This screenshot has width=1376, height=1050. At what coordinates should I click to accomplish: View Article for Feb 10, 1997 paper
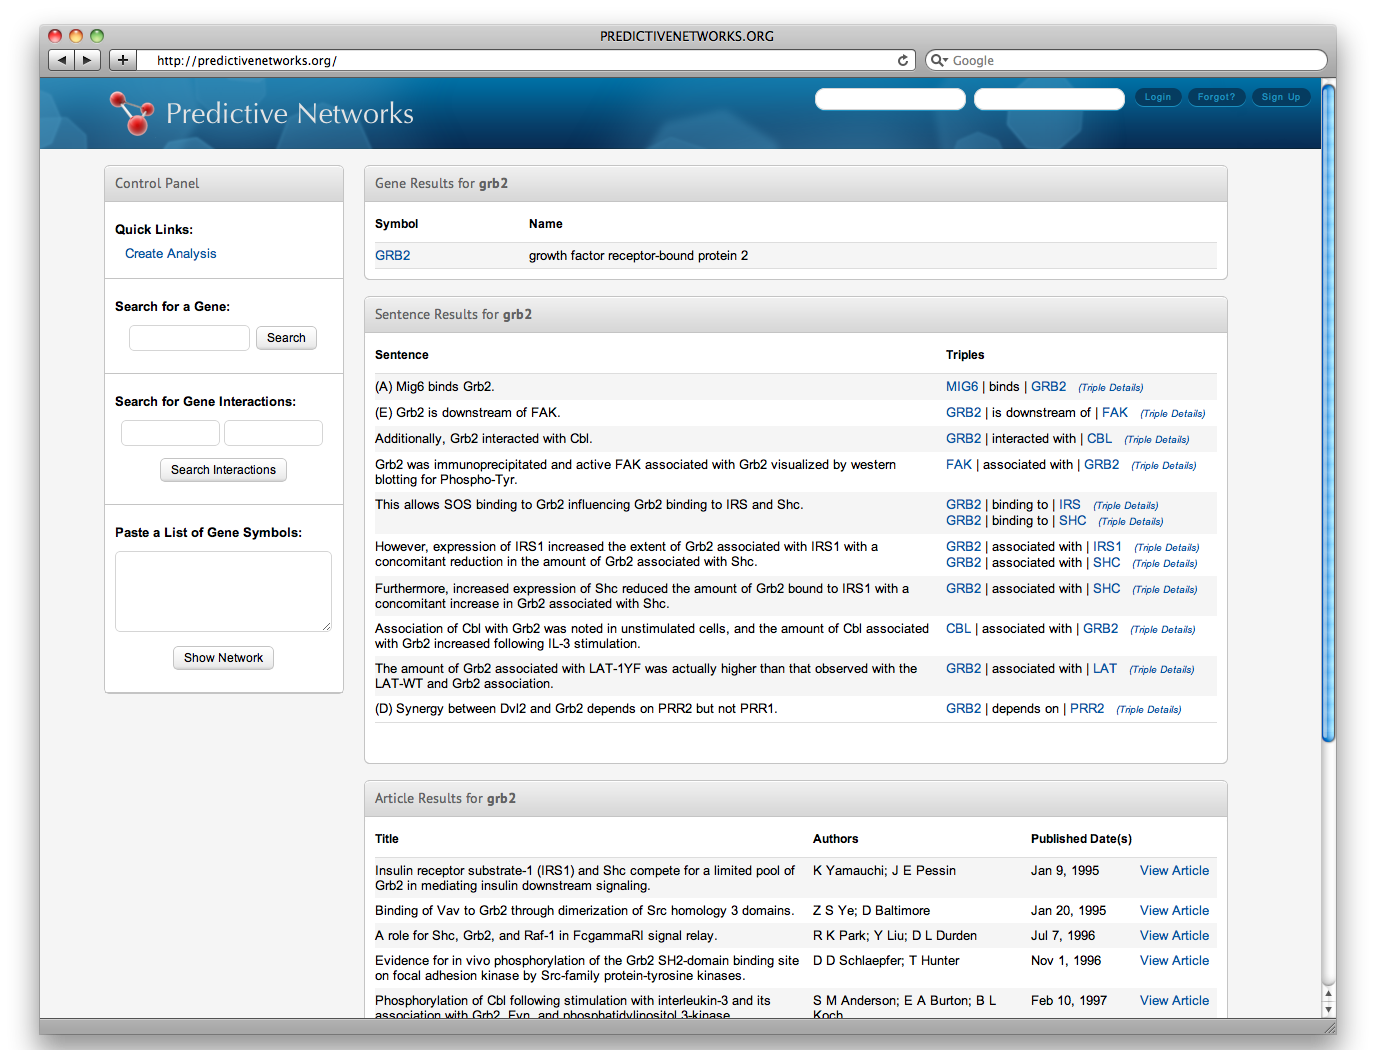(x=1174, y=1001)
